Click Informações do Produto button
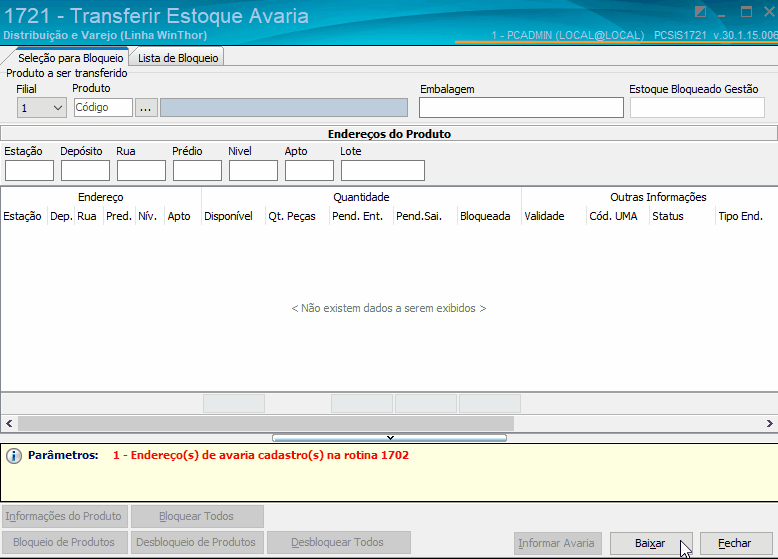Screen dimensions: 778x559 click(64, 516)
